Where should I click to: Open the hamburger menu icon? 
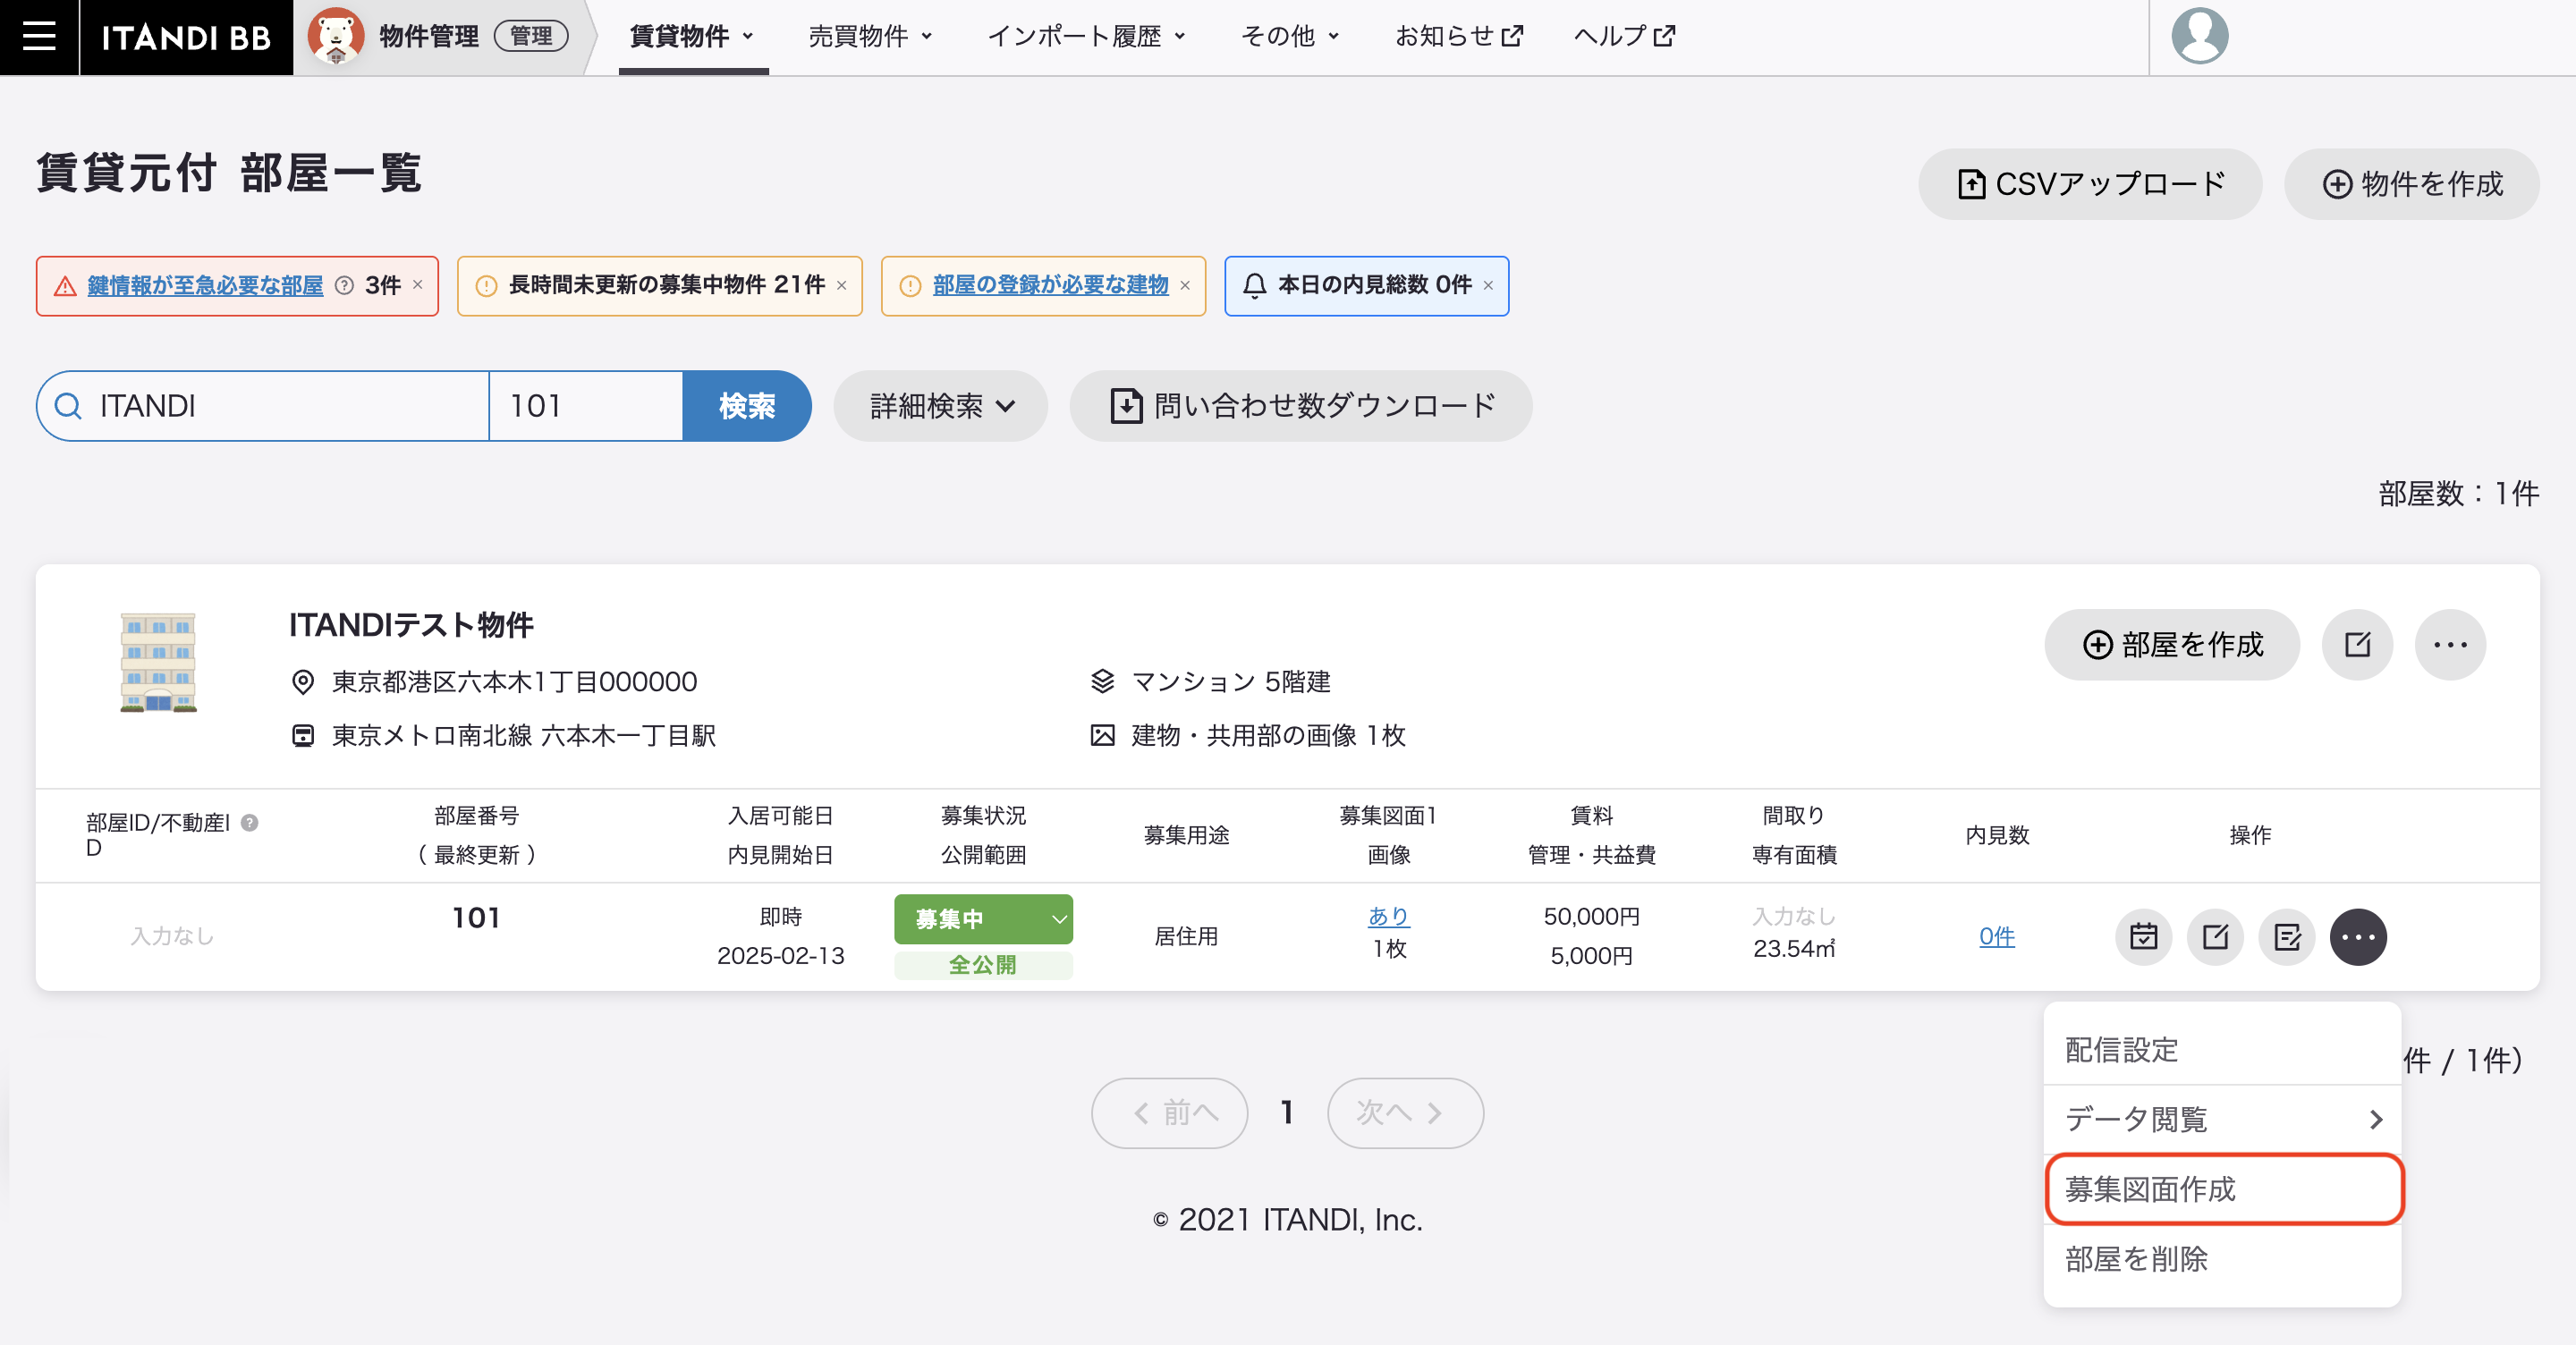coord(39,37)
